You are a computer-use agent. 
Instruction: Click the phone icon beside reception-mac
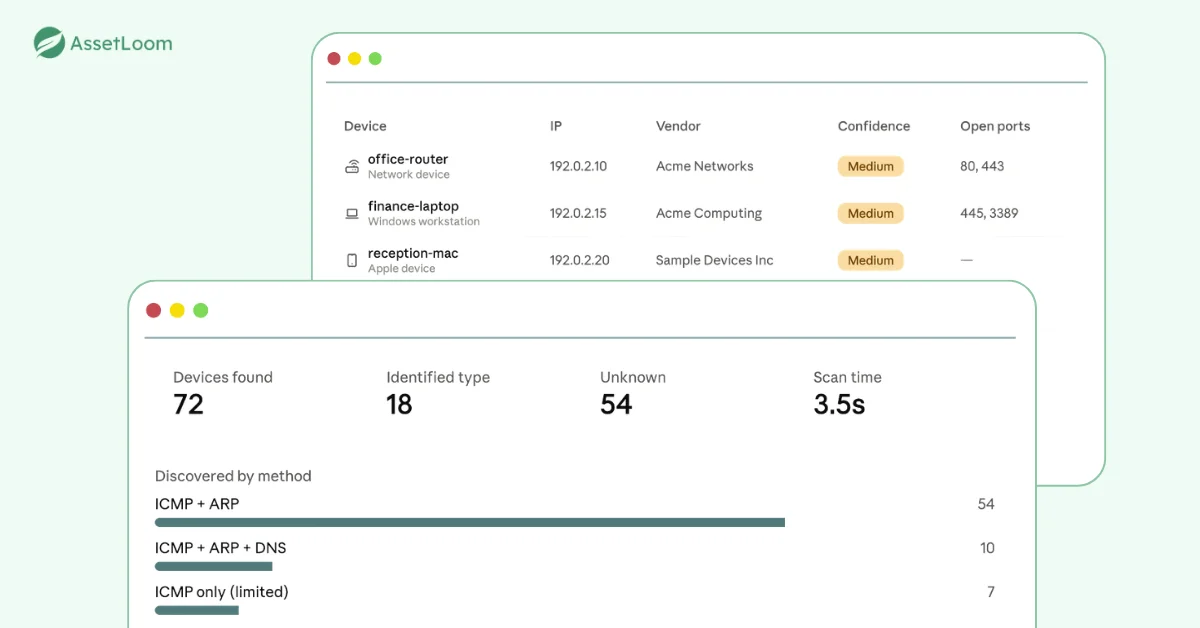[352, 260]
